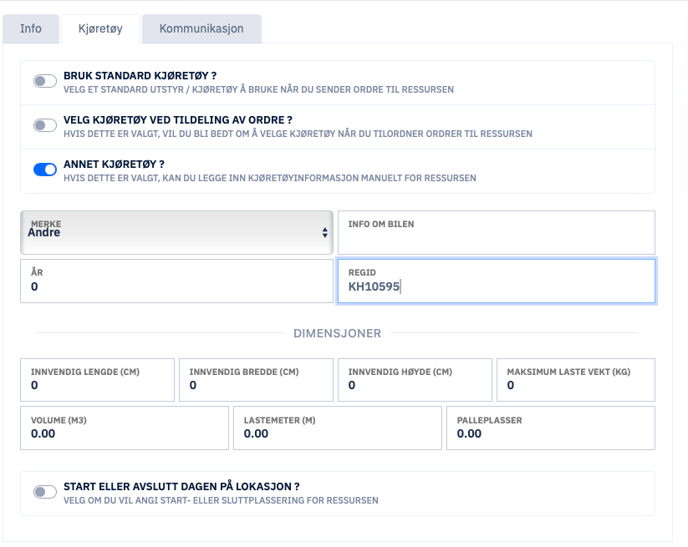Click the Merke dropdown arrow icon

(325, 232)
